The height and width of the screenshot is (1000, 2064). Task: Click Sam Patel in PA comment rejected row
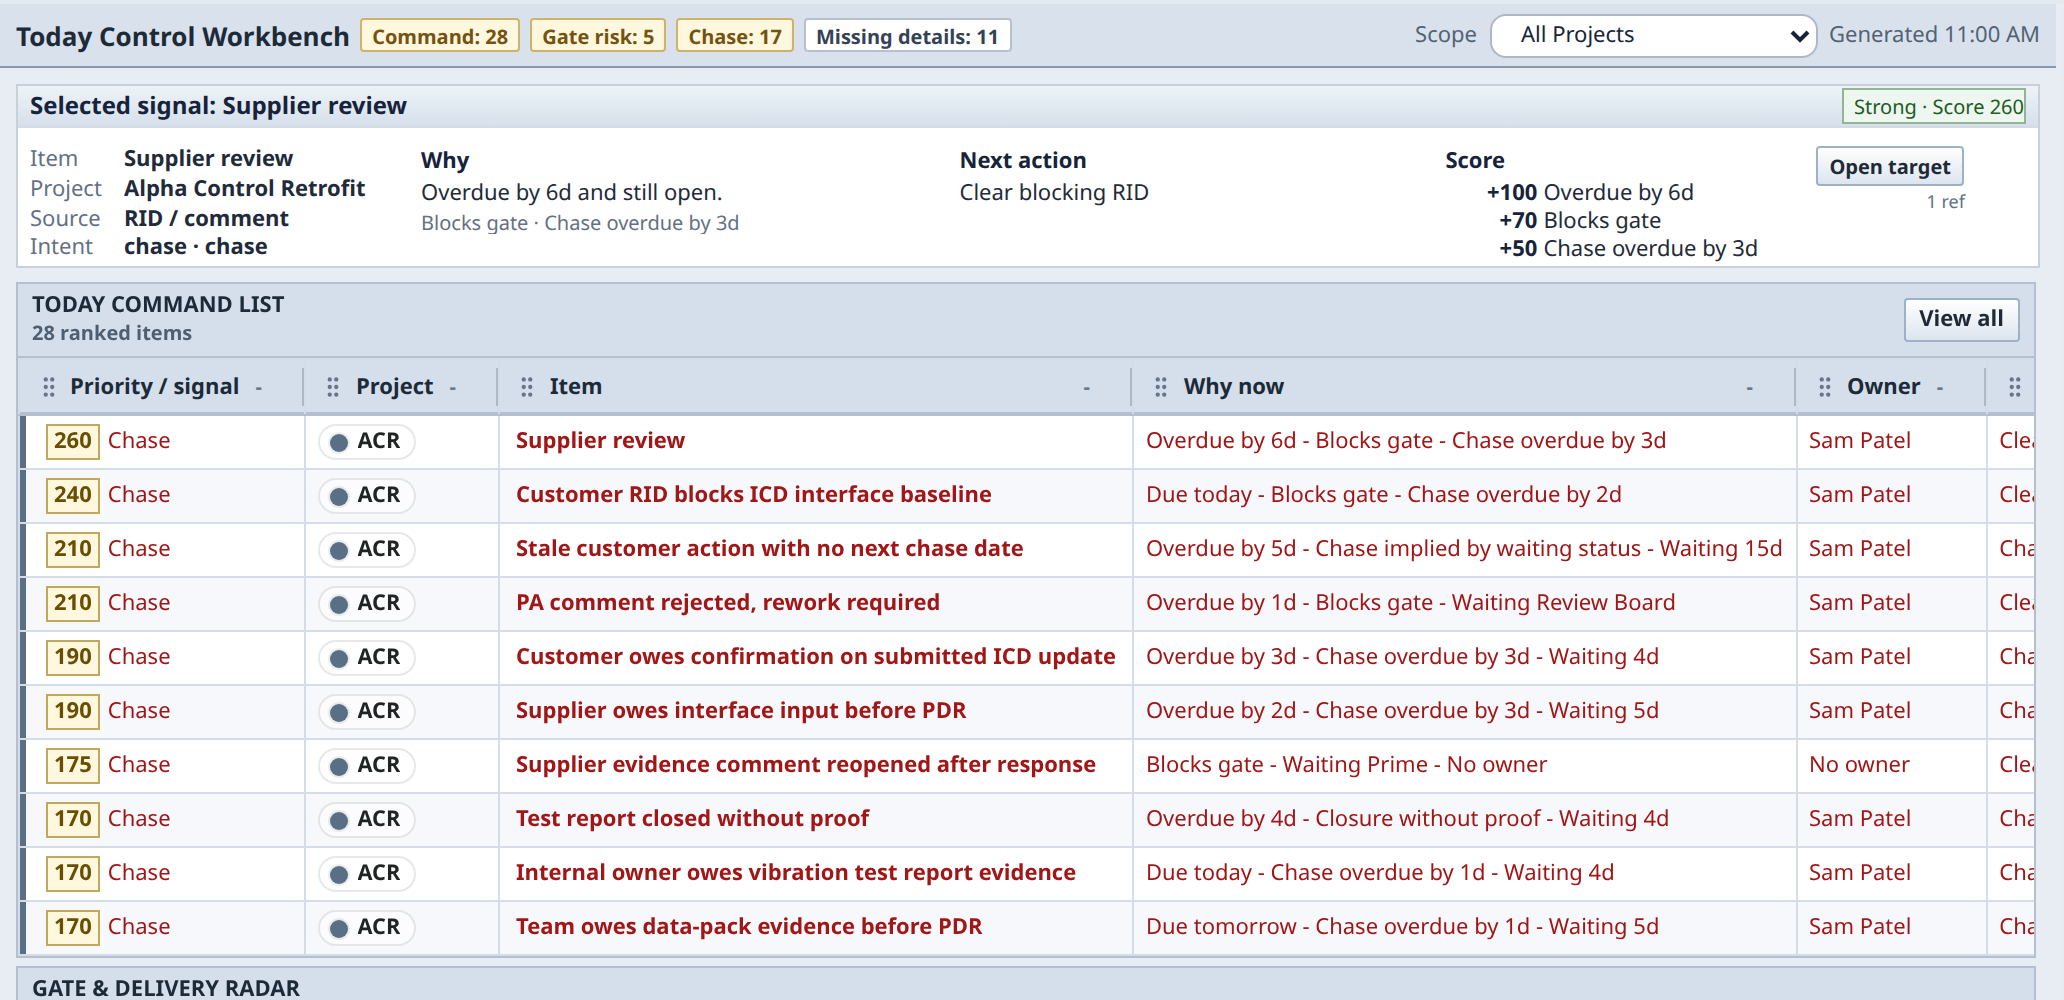point(1859,603)
